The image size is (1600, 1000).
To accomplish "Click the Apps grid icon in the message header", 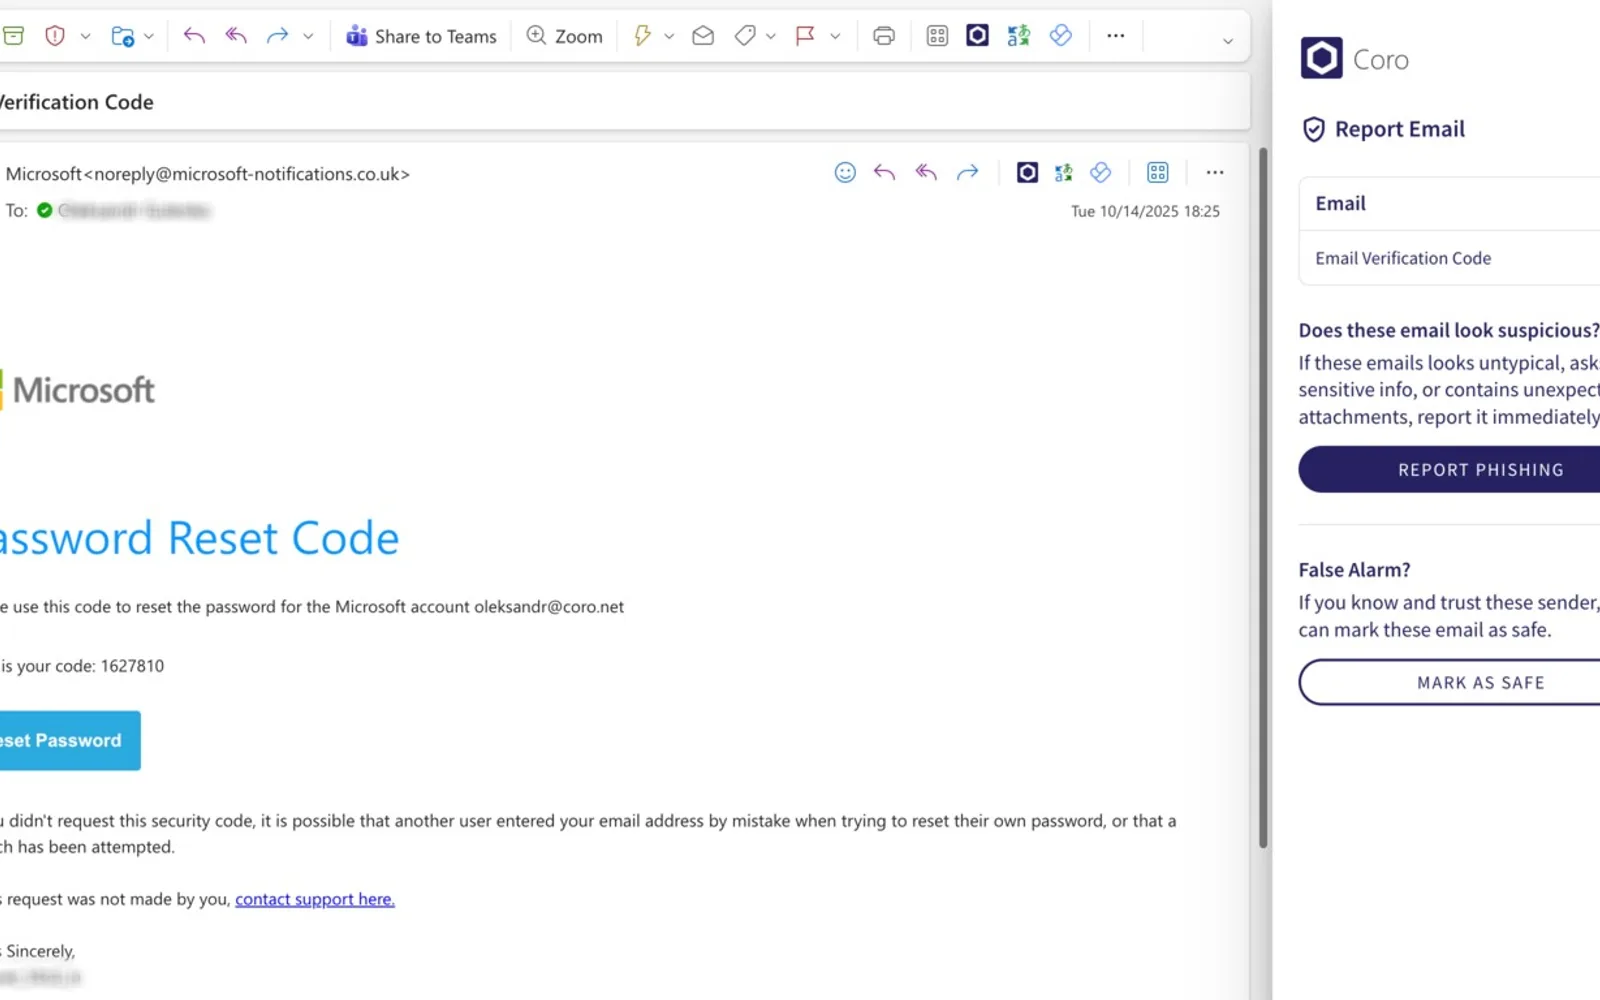I will click(x=1158, y=172).
